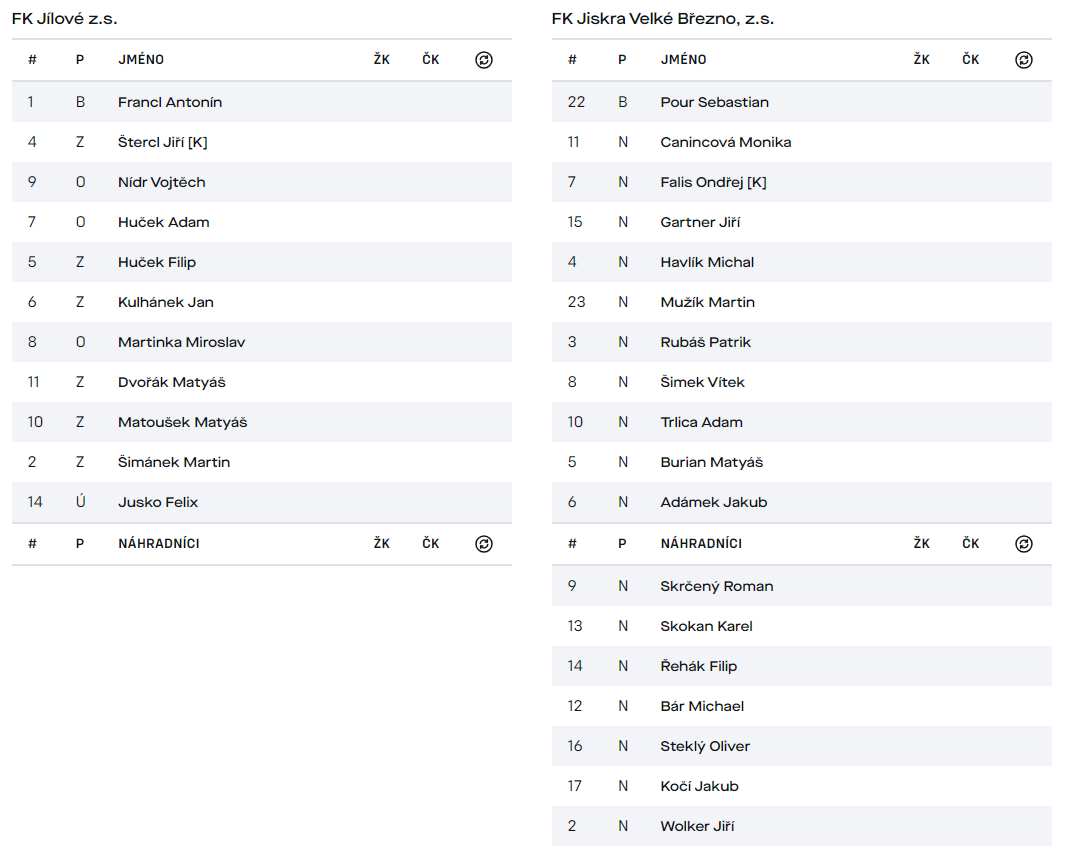
Task: Open Canincová Monika's player entry
Action: [725, 142]
